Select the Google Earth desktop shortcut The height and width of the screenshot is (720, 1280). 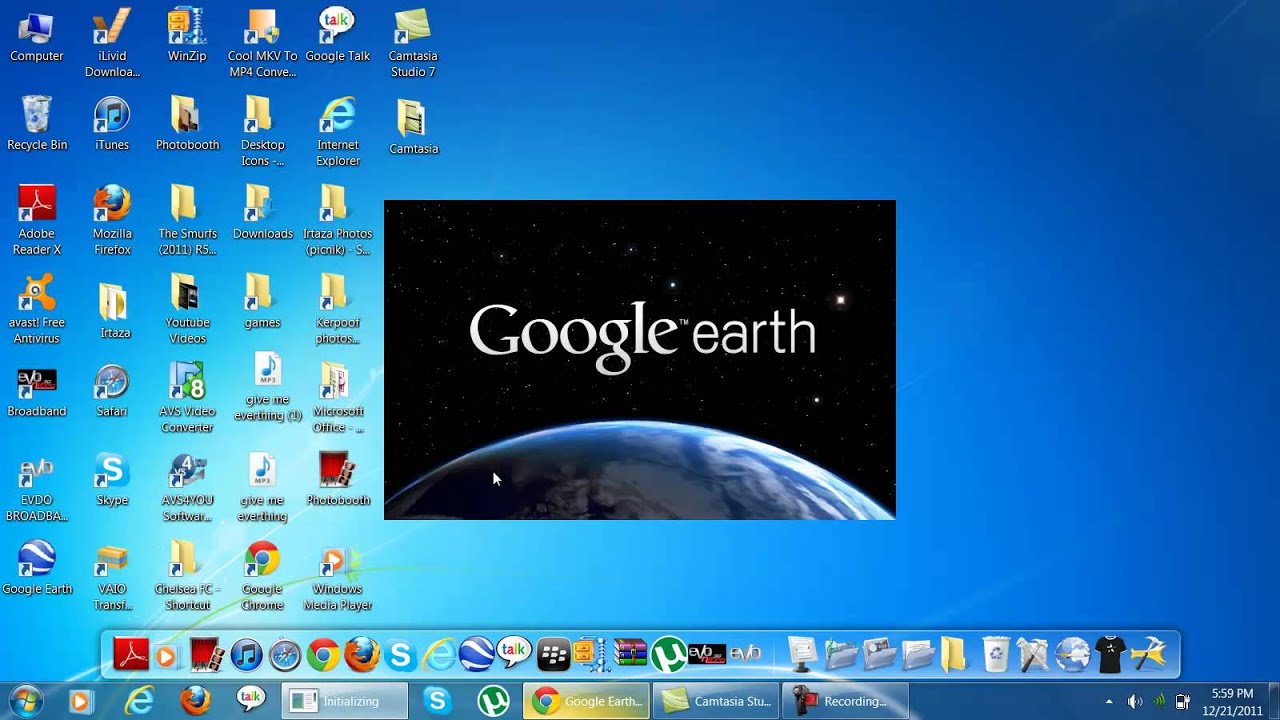pyautogui.click(x=37, y=568)
